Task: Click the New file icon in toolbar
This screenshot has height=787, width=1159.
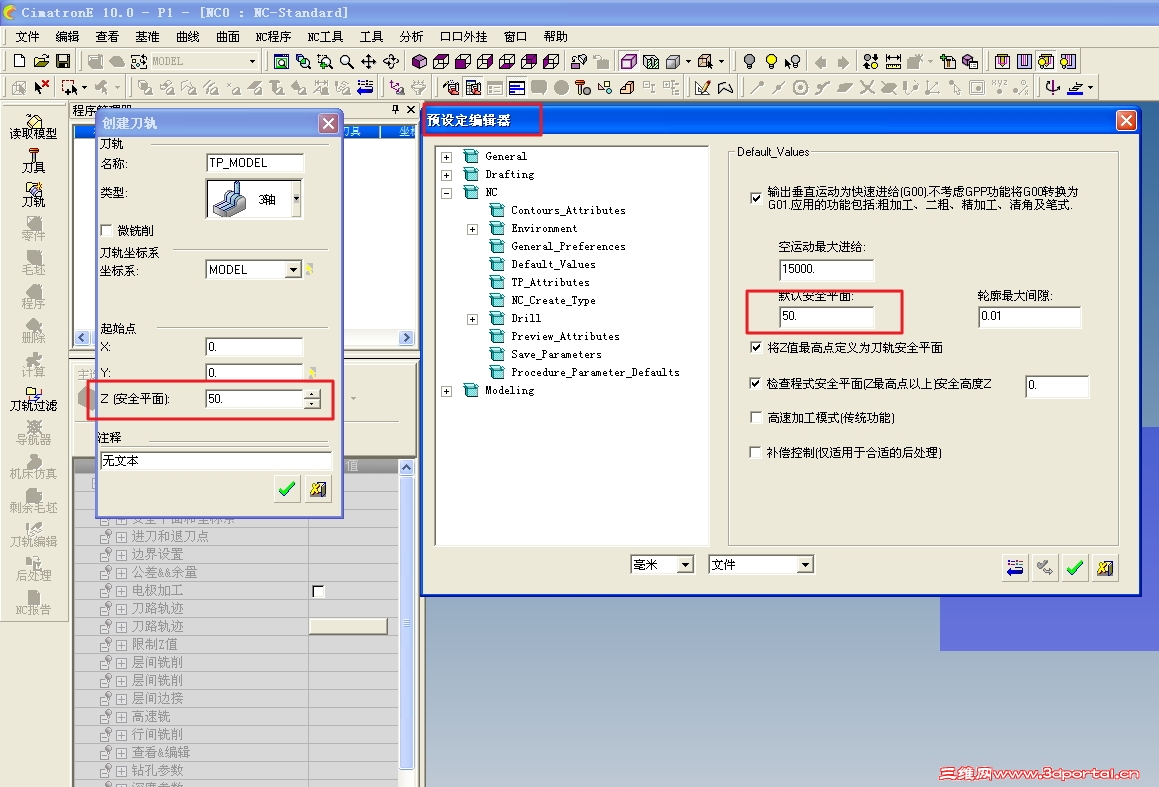Action: [x=20, y=61]
